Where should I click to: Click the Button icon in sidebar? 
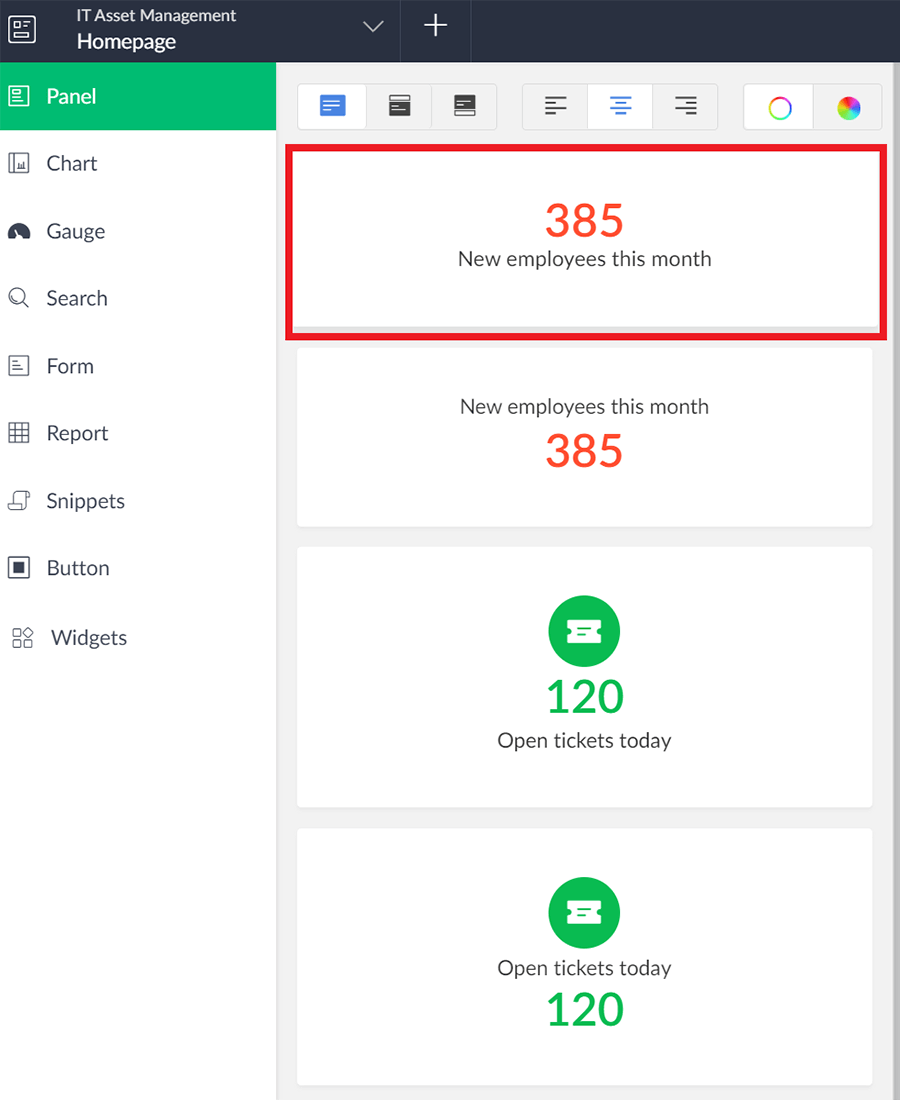(19, 568)
